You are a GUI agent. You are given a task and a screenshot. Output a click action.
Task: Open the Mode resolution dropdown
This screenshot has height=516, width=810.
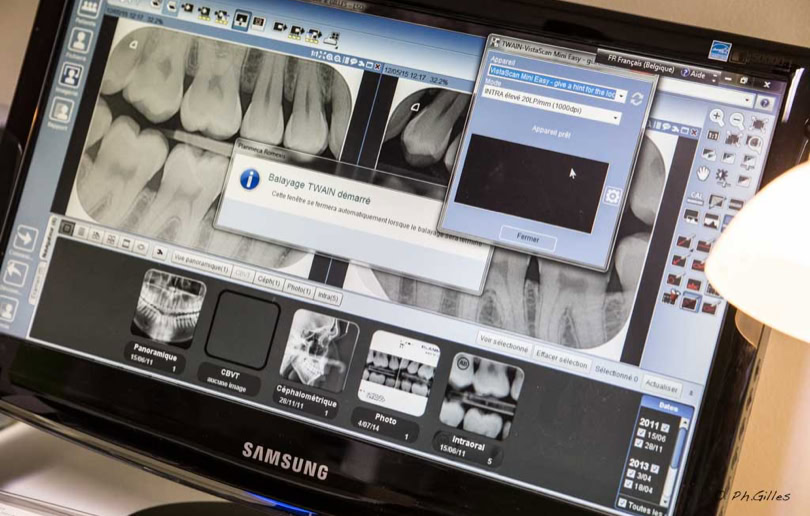(617, 117)
